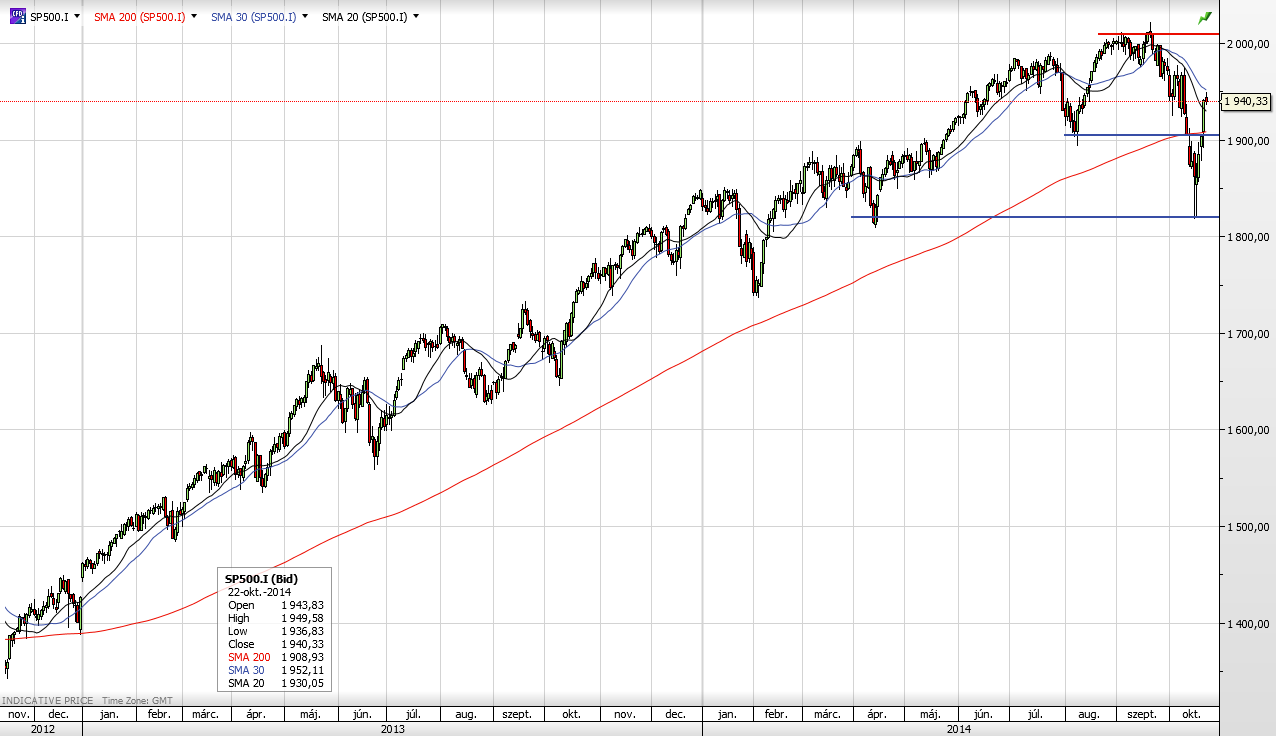1276x736 pixels.
Task: Click the 2 000,00 price axis label
Action: (1248, 44)
